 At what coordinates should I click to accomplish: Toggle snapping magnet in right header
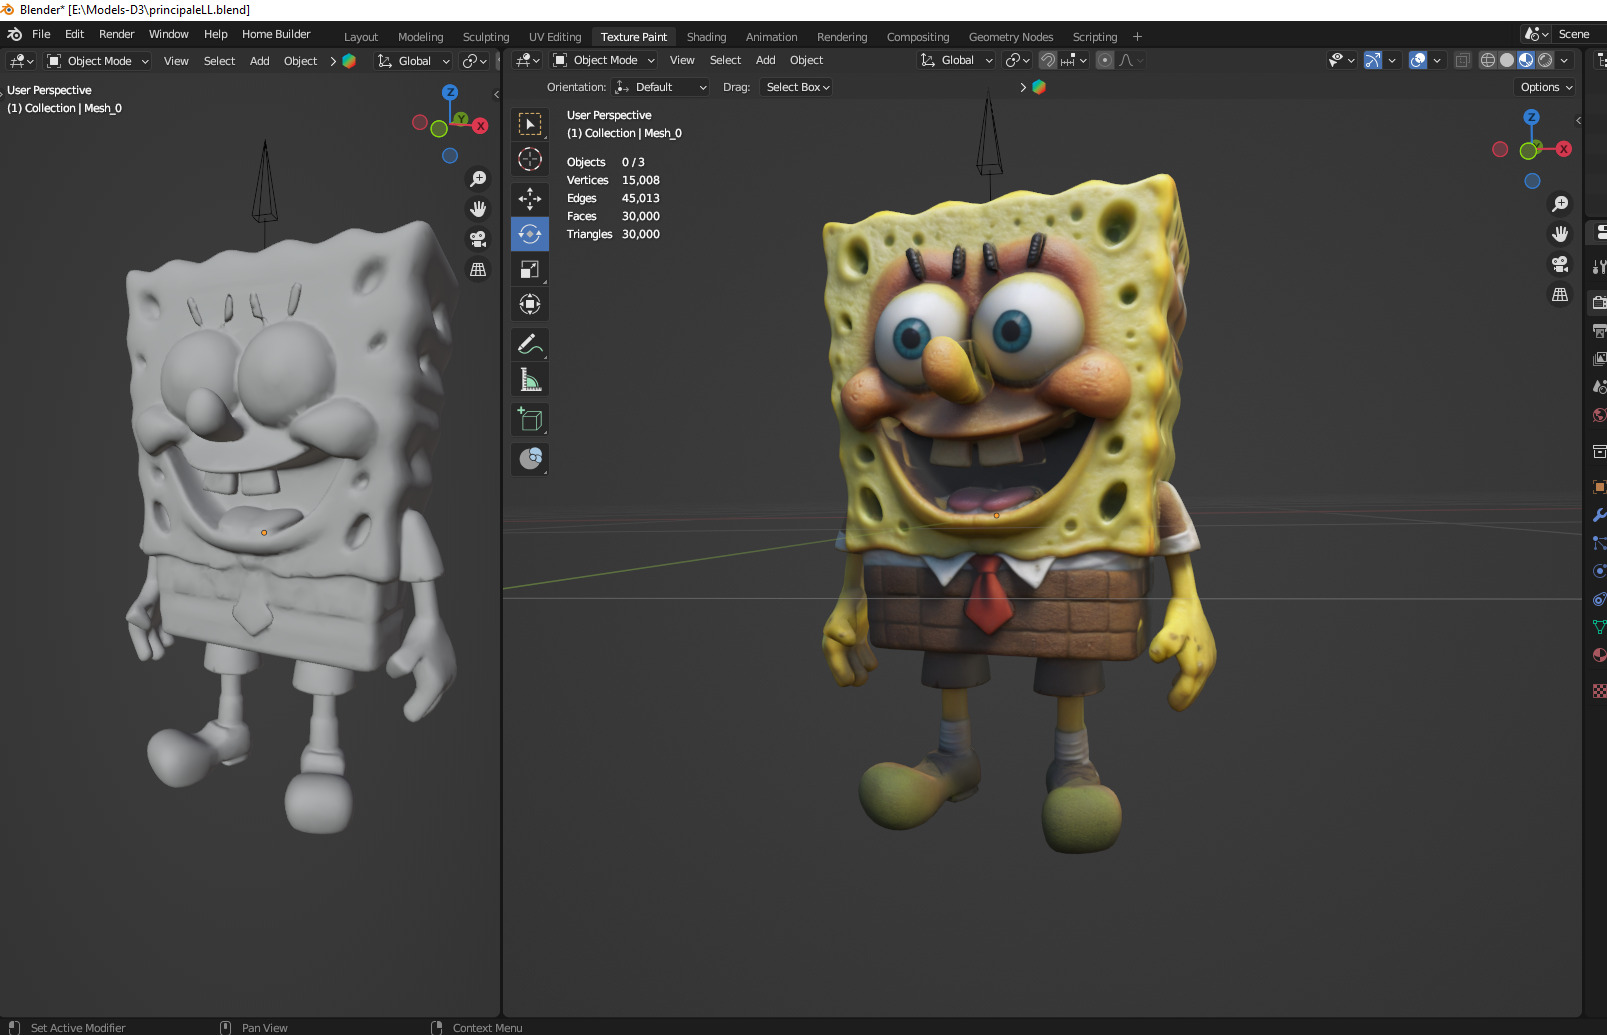(x=1047, y=60)
